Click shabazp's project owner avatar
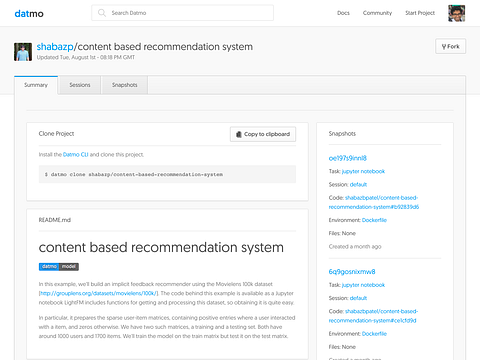The width and height of the screenshot is (480, 360). pos(23,52)
